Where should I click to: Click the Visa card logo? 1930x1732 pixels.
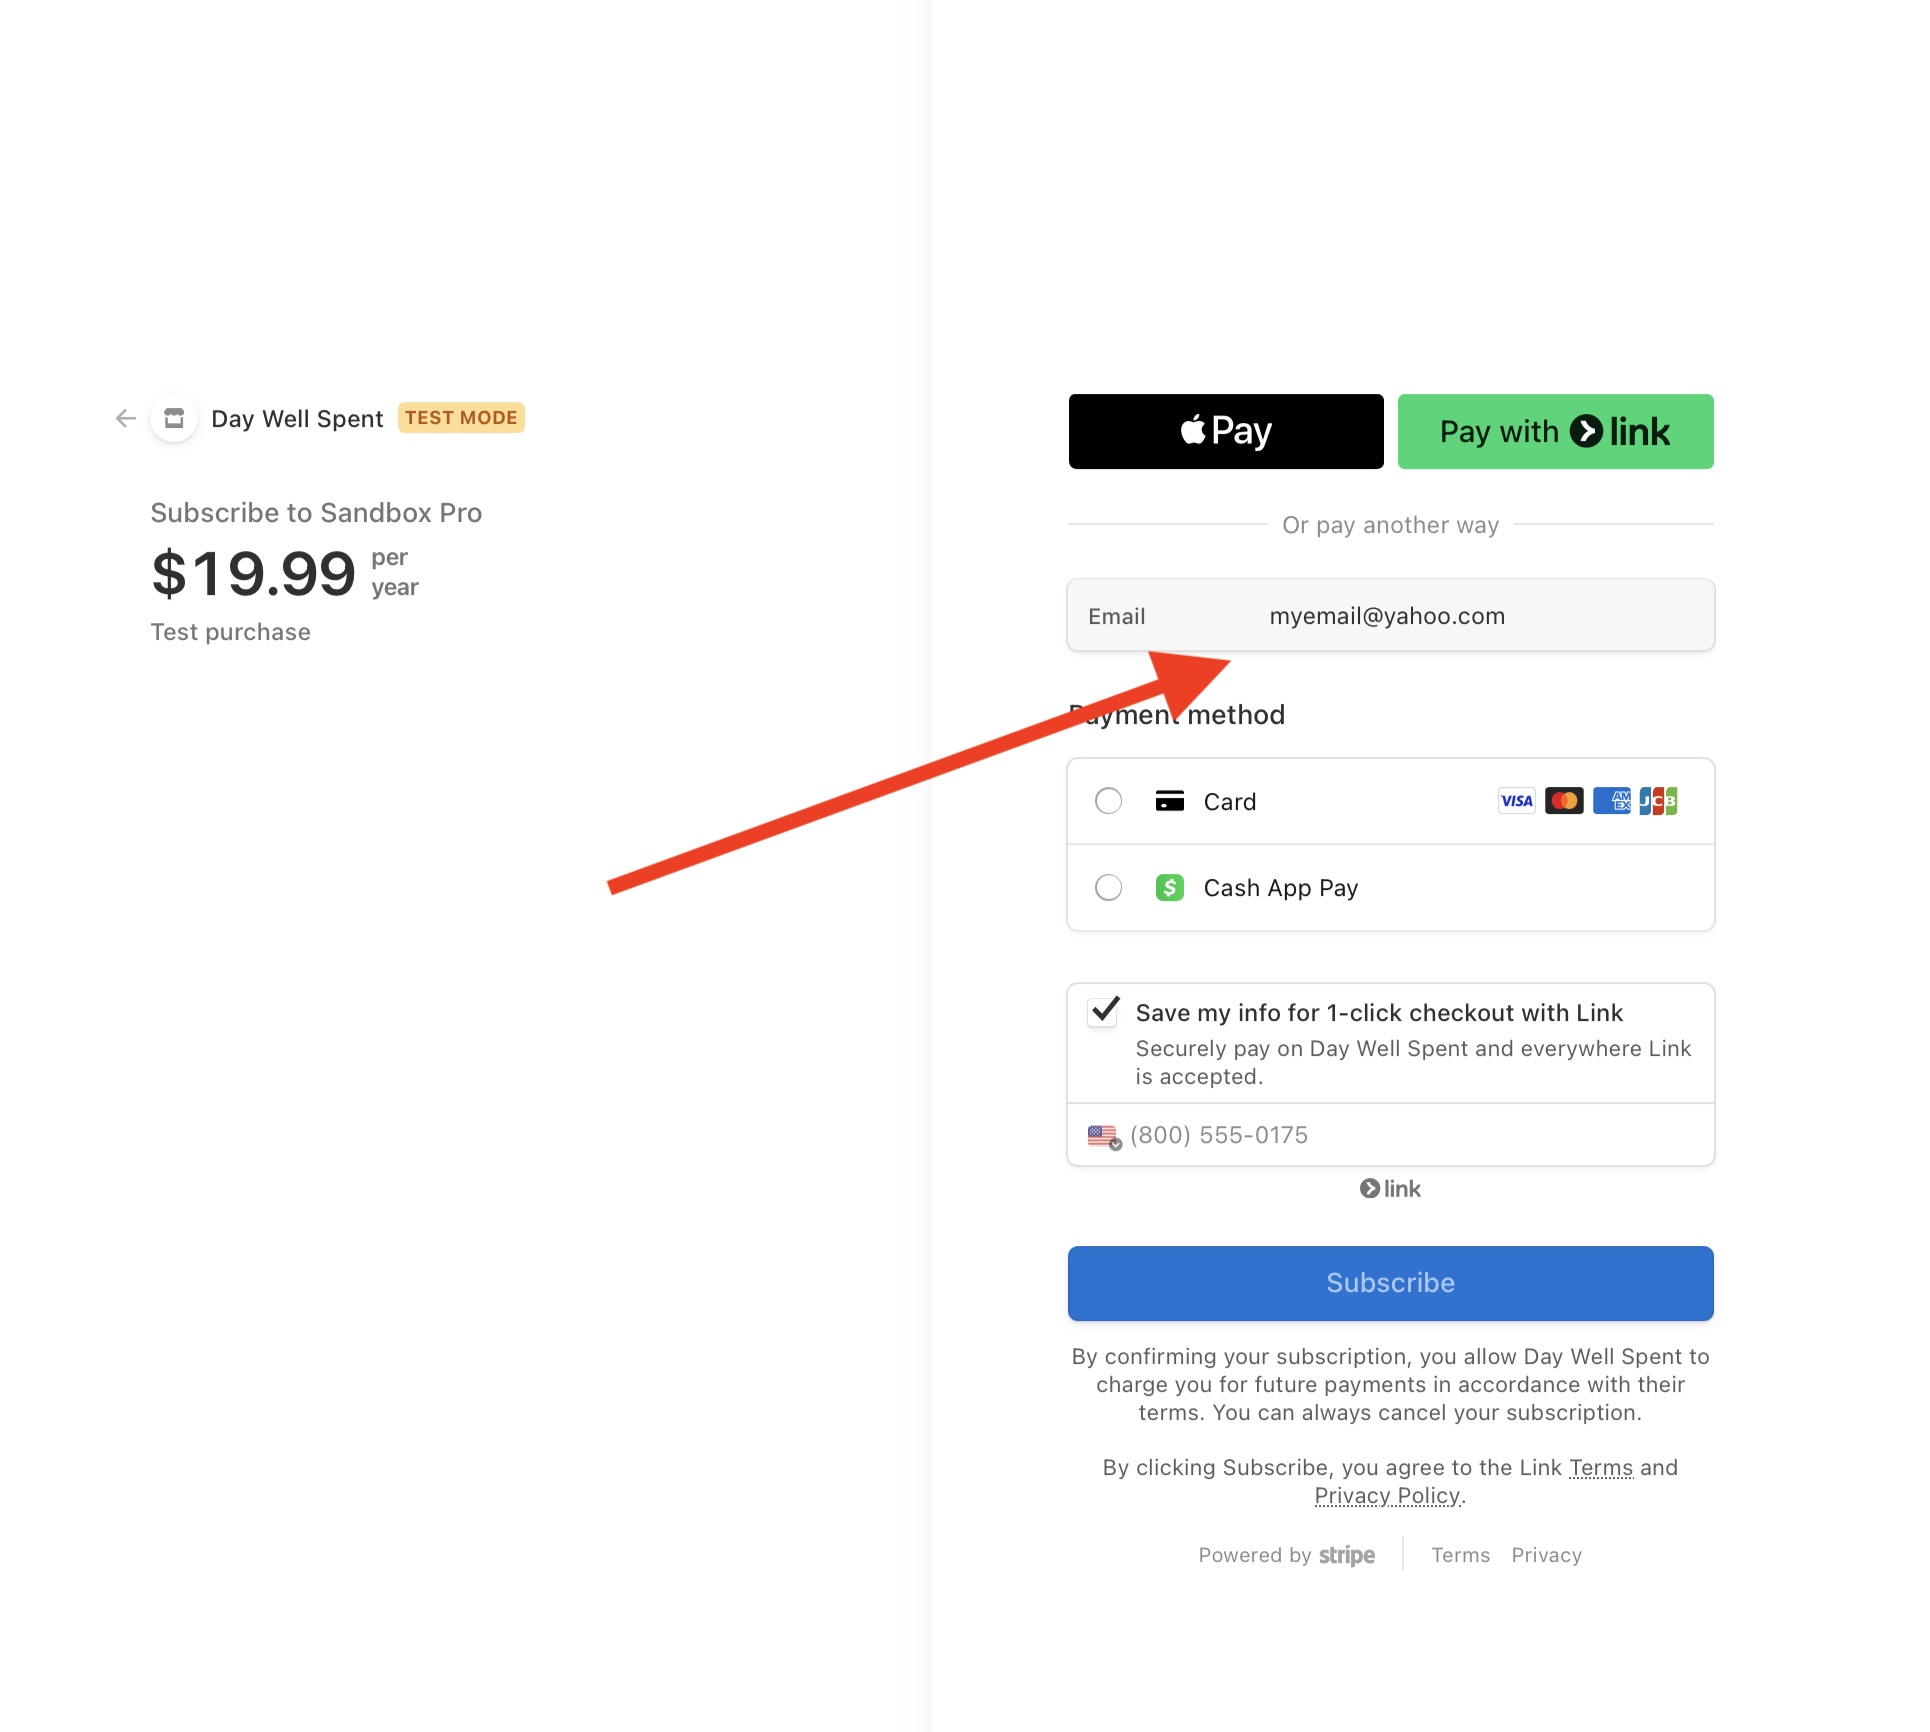(x=1516, y=801)
